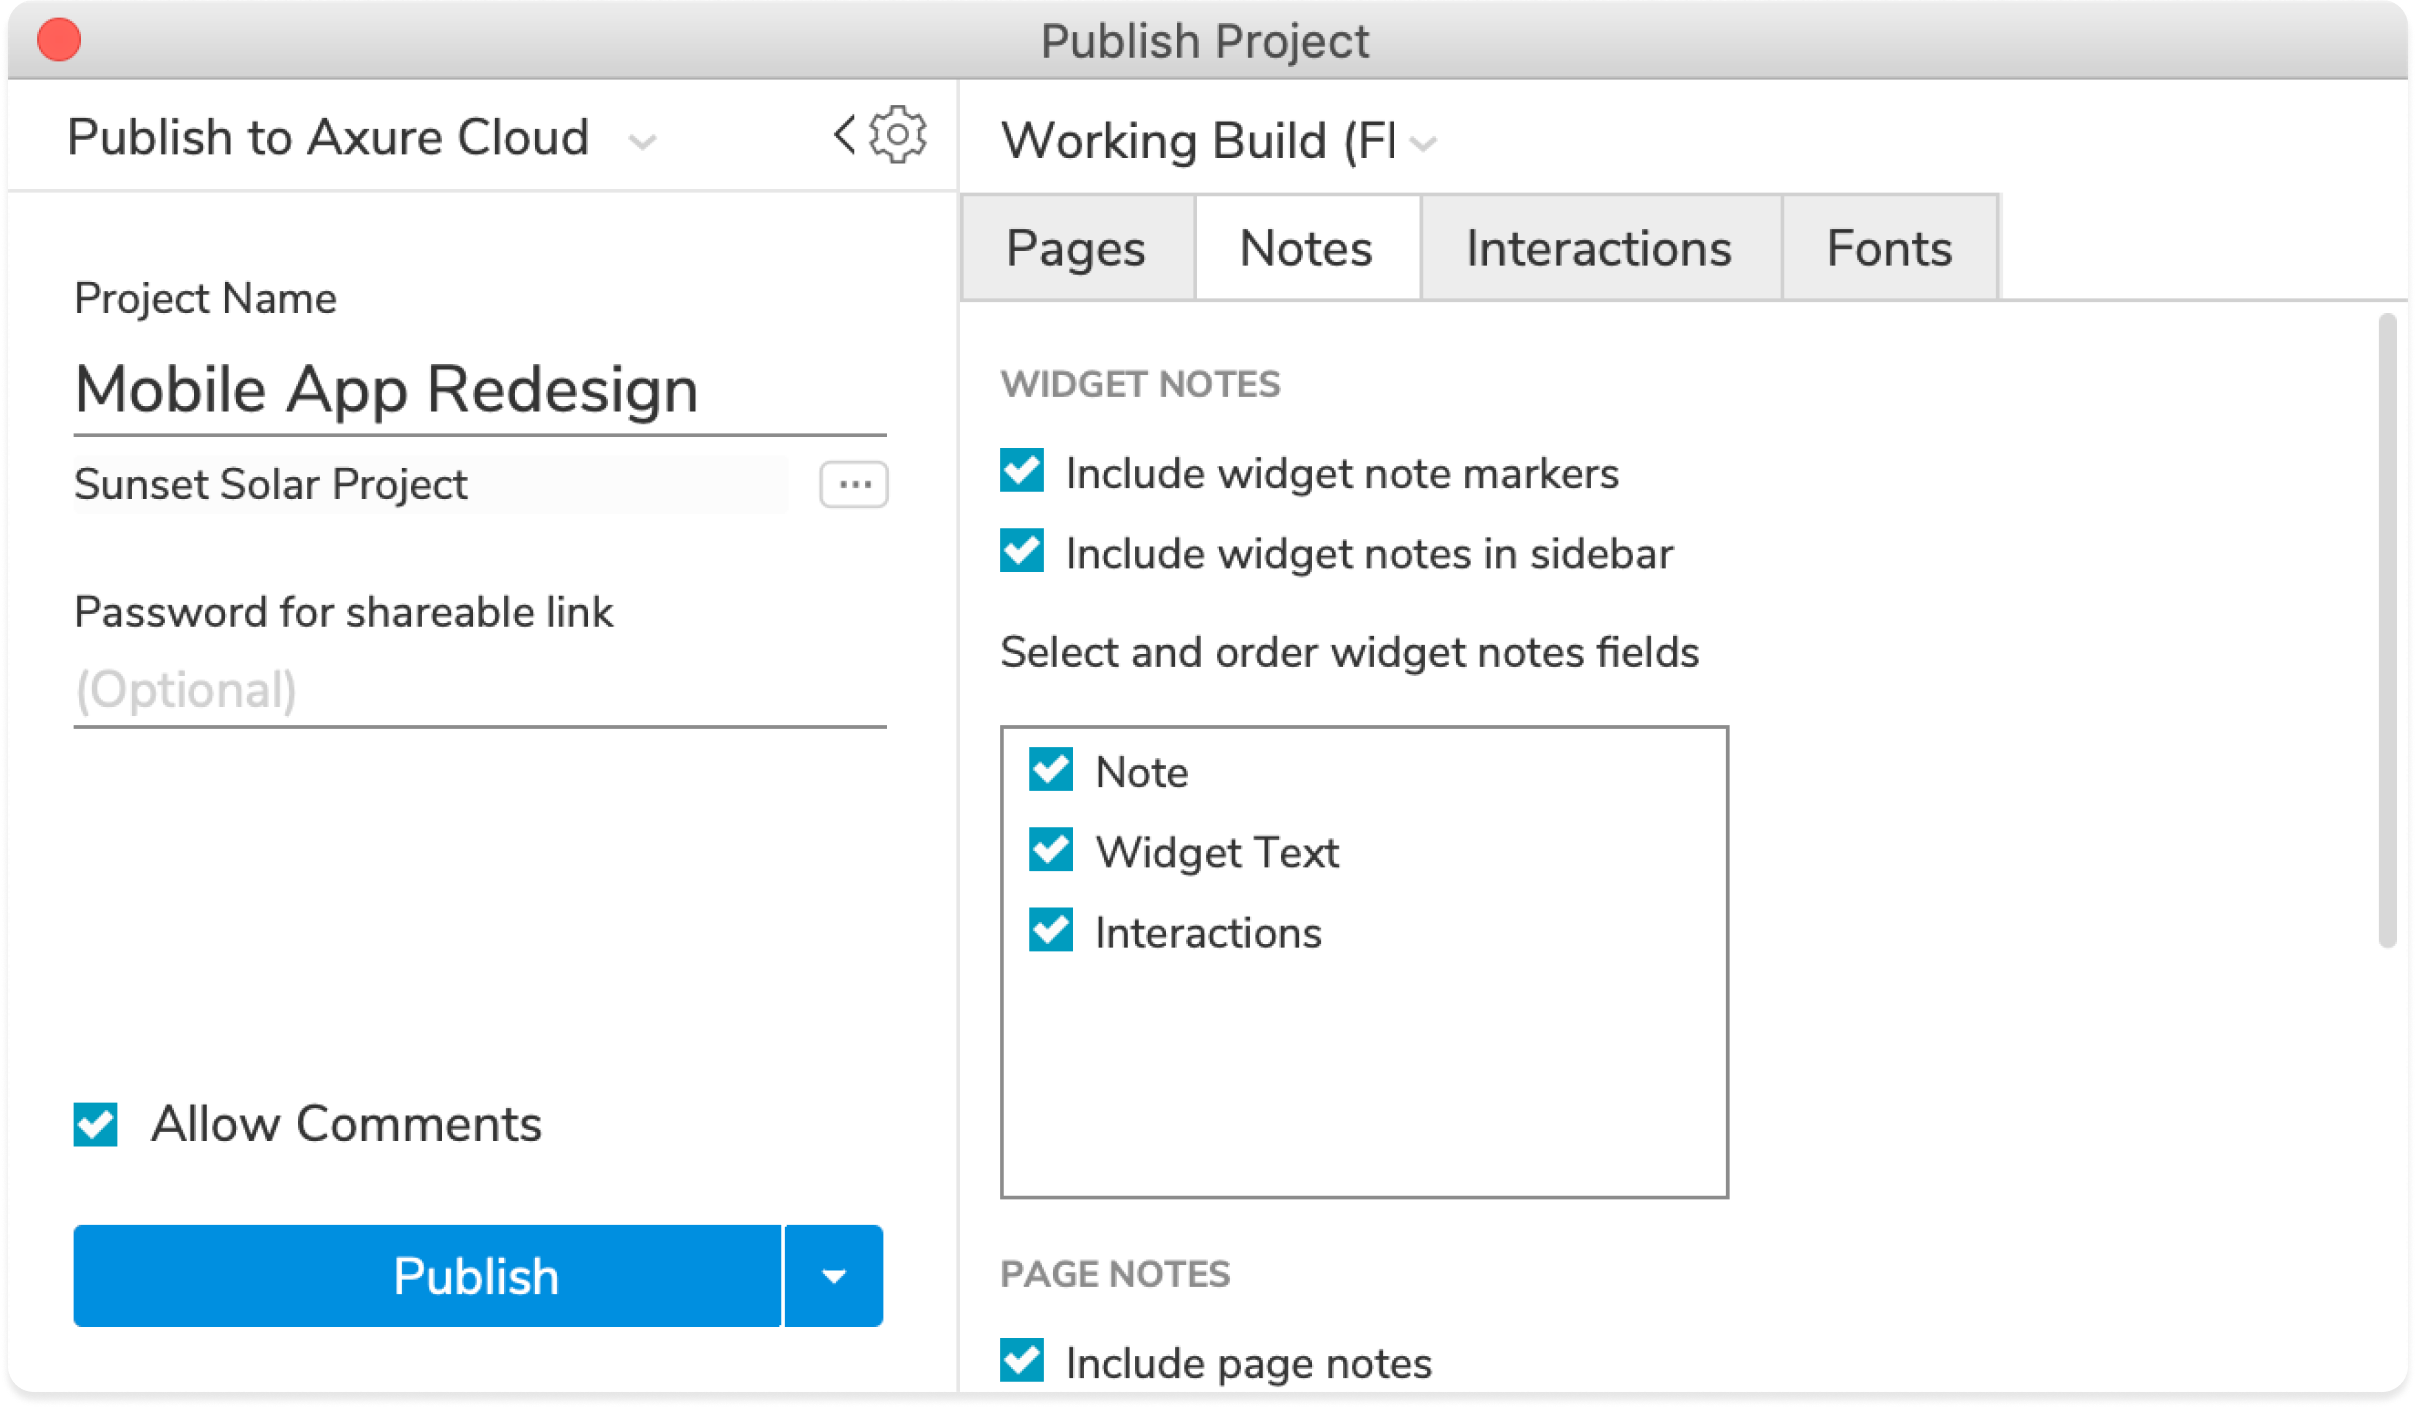This screenshot has width=2416, height=1408.
Task: Uncheck the Note field checkbox
Action: pyautogui.click(x=1051, y=770)
